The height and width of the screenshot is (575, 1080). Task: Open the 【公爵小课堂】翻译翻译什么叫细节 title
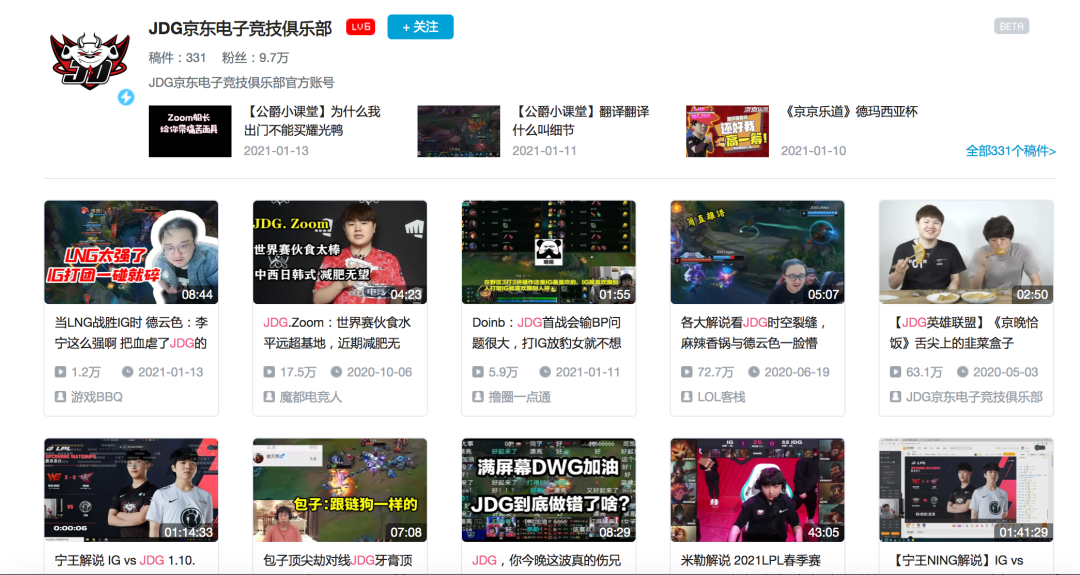pyautogui.click(x=581, y=121)
